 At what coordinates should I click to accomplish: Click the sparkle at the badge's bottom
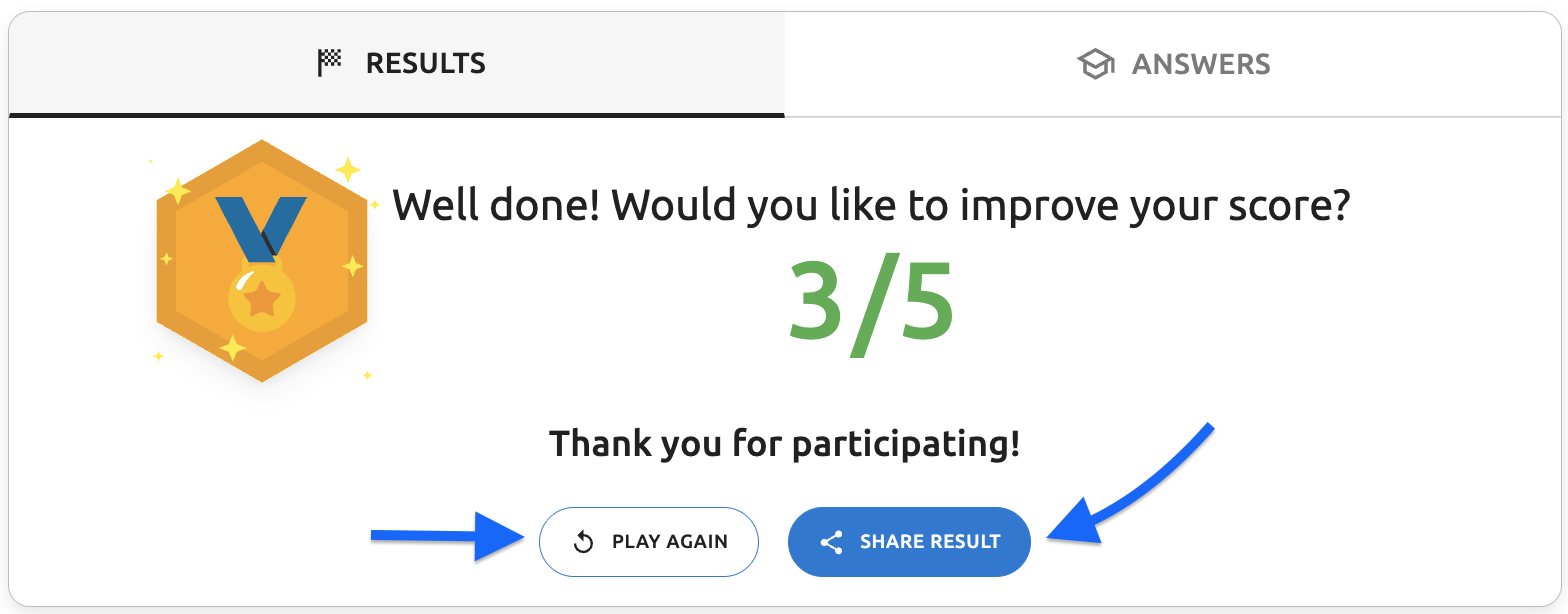(232, 348)
